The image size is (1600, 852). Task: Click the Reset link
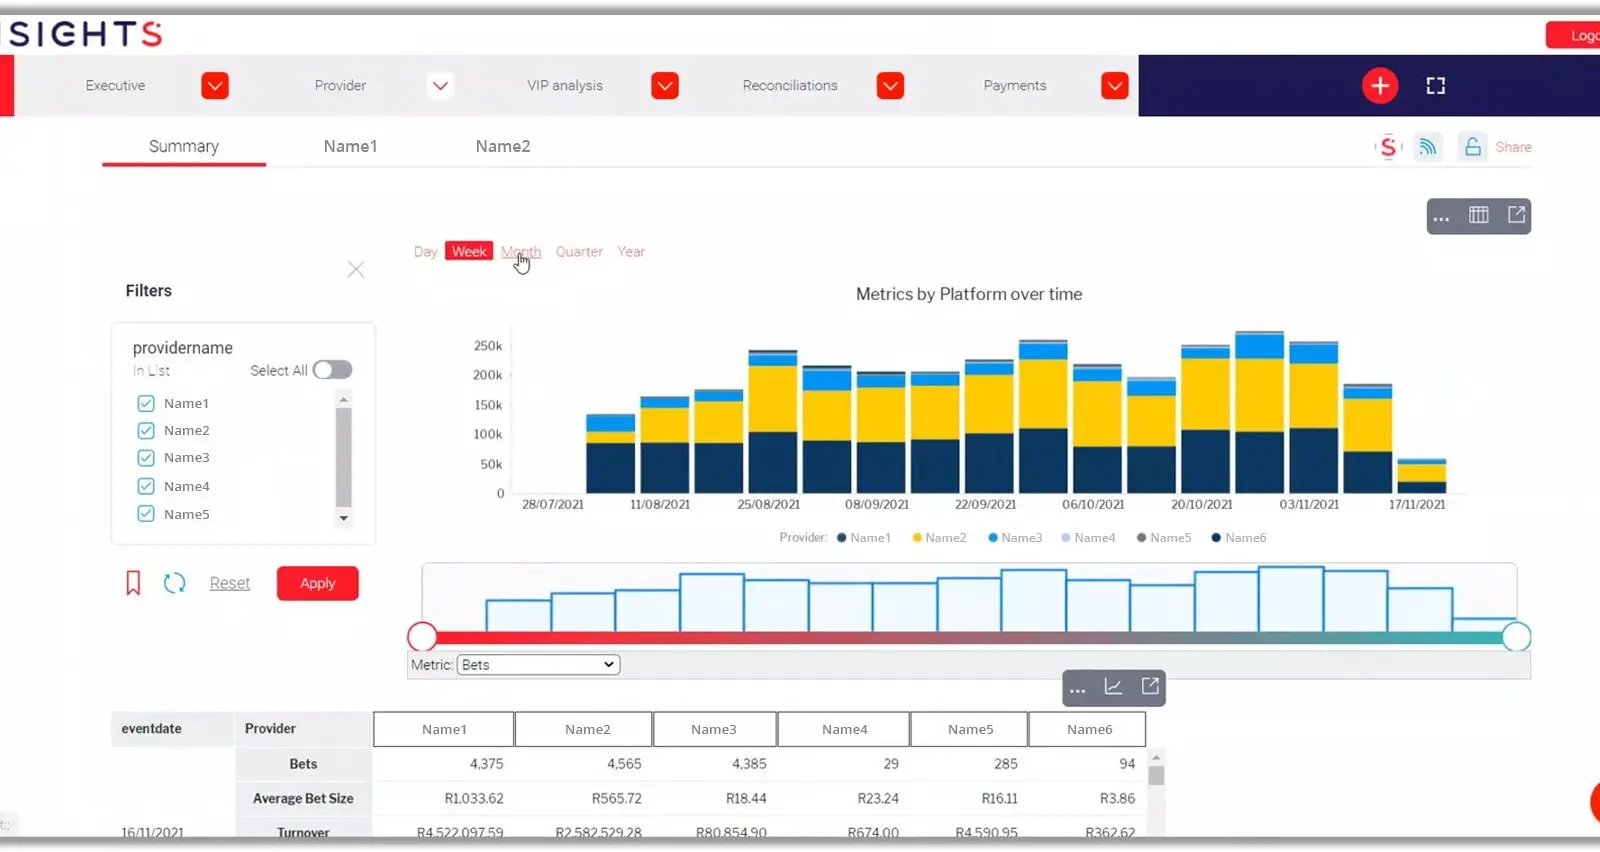(x=229, y=583)
